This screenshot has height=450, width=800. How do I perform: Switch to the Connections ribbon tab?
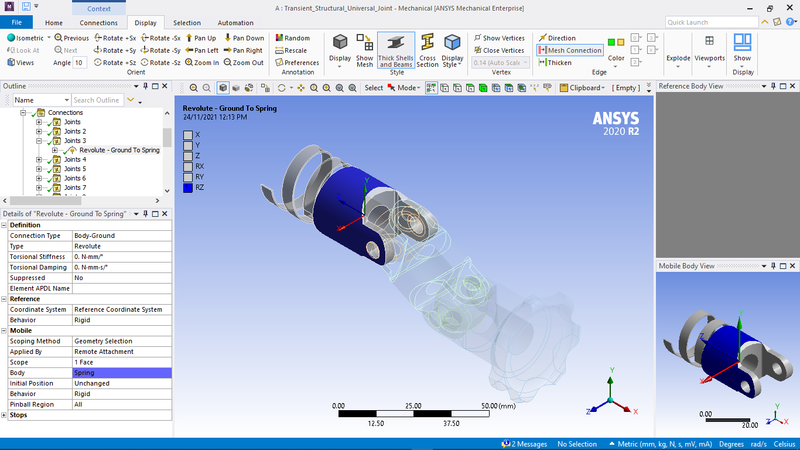(x=98, y=22)
